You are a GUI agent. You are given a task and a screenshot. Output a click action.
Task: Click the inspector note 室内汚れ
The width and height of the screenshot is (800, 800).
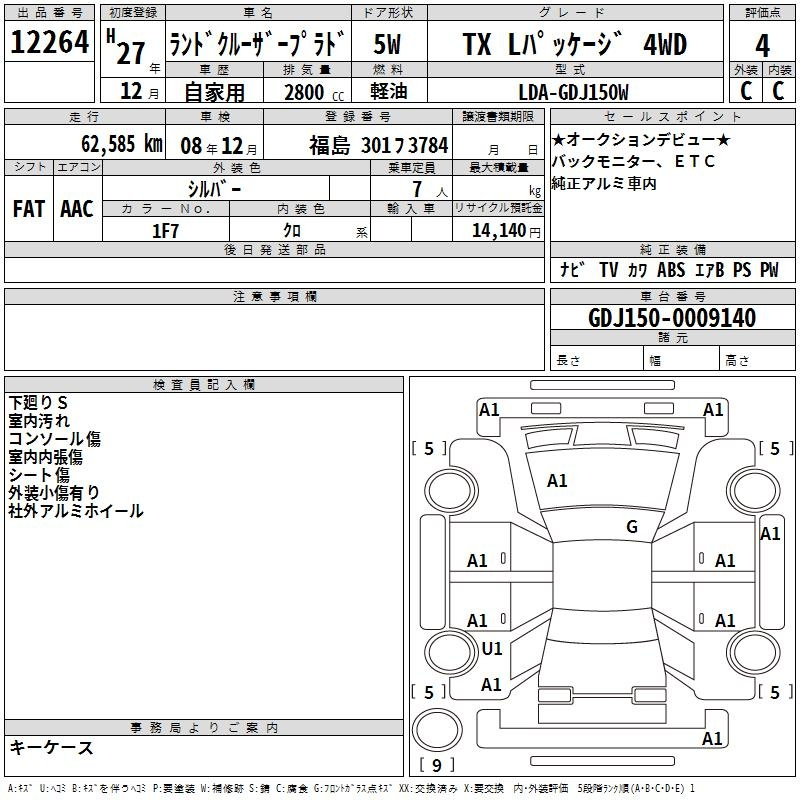pos(39,421)
